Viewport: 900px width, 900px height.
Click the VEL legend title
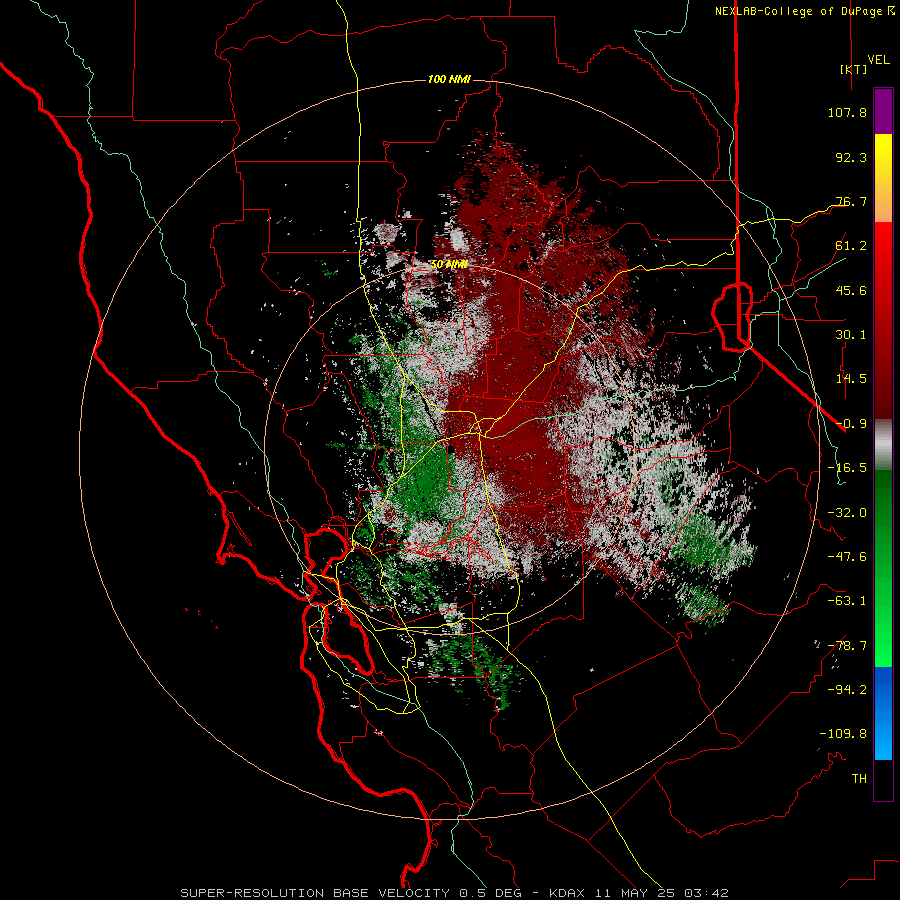pos(878,59)
